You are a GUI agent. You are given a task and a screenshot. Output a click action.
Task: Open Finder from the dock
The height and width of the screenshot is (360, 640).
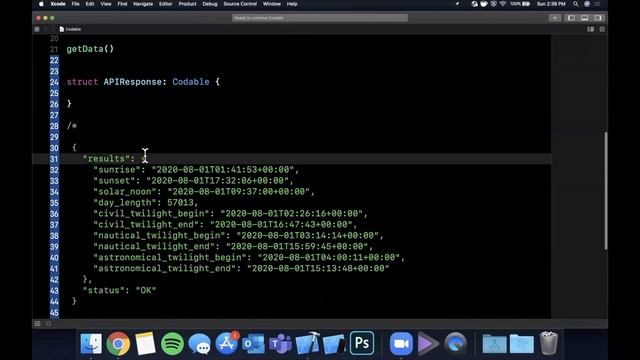(x=91, y=344)
